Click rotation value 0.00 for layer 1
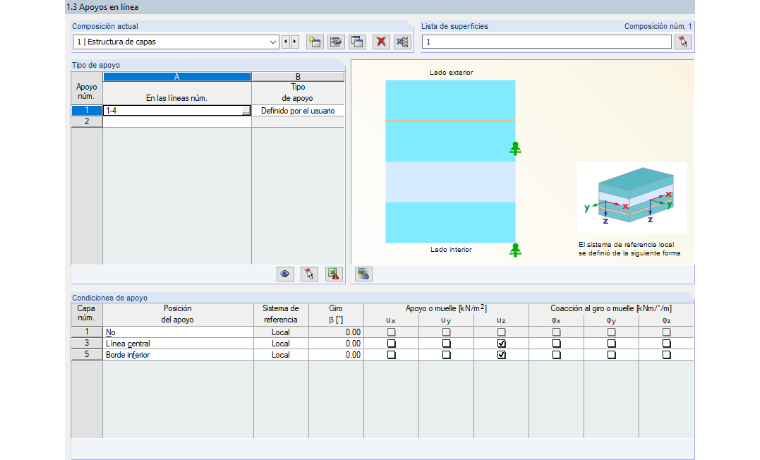 336,333
